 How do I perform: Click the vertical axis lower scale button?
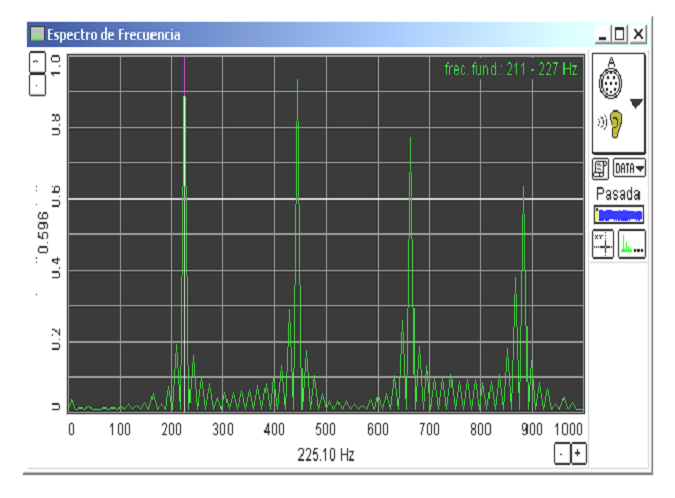[37, 85]
